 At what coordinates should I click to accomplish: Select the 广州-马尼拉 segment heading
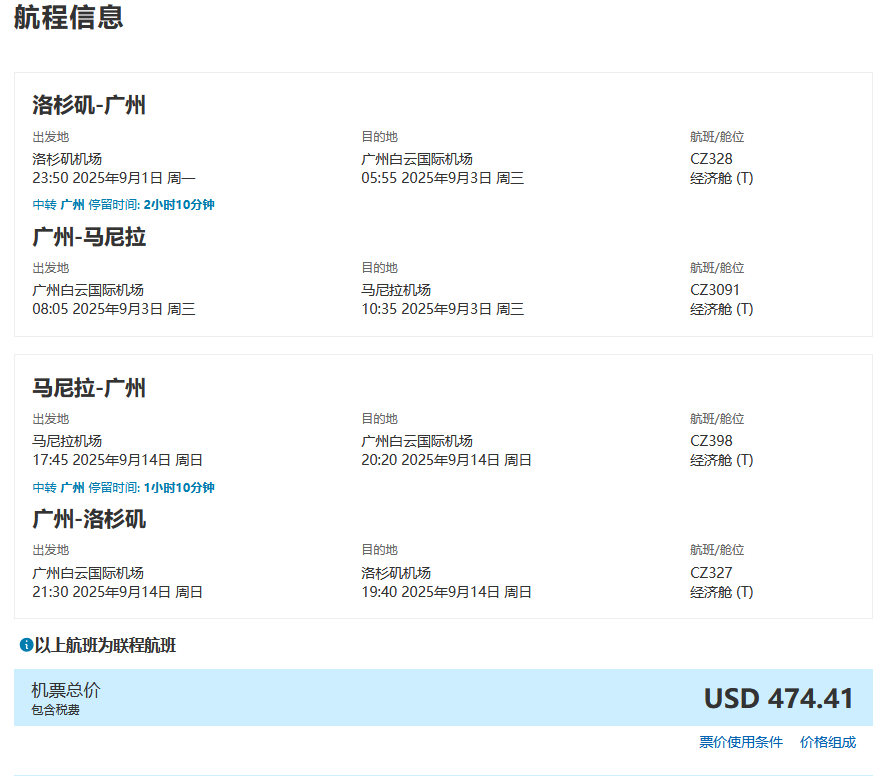(89, 237)
